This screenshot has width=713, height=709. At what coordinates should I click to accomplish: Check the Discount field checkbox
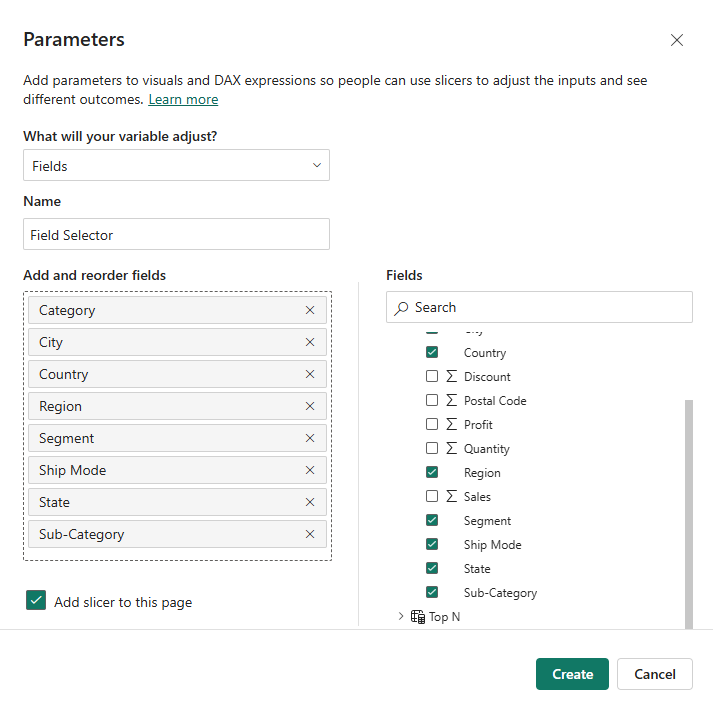[432, 376]
